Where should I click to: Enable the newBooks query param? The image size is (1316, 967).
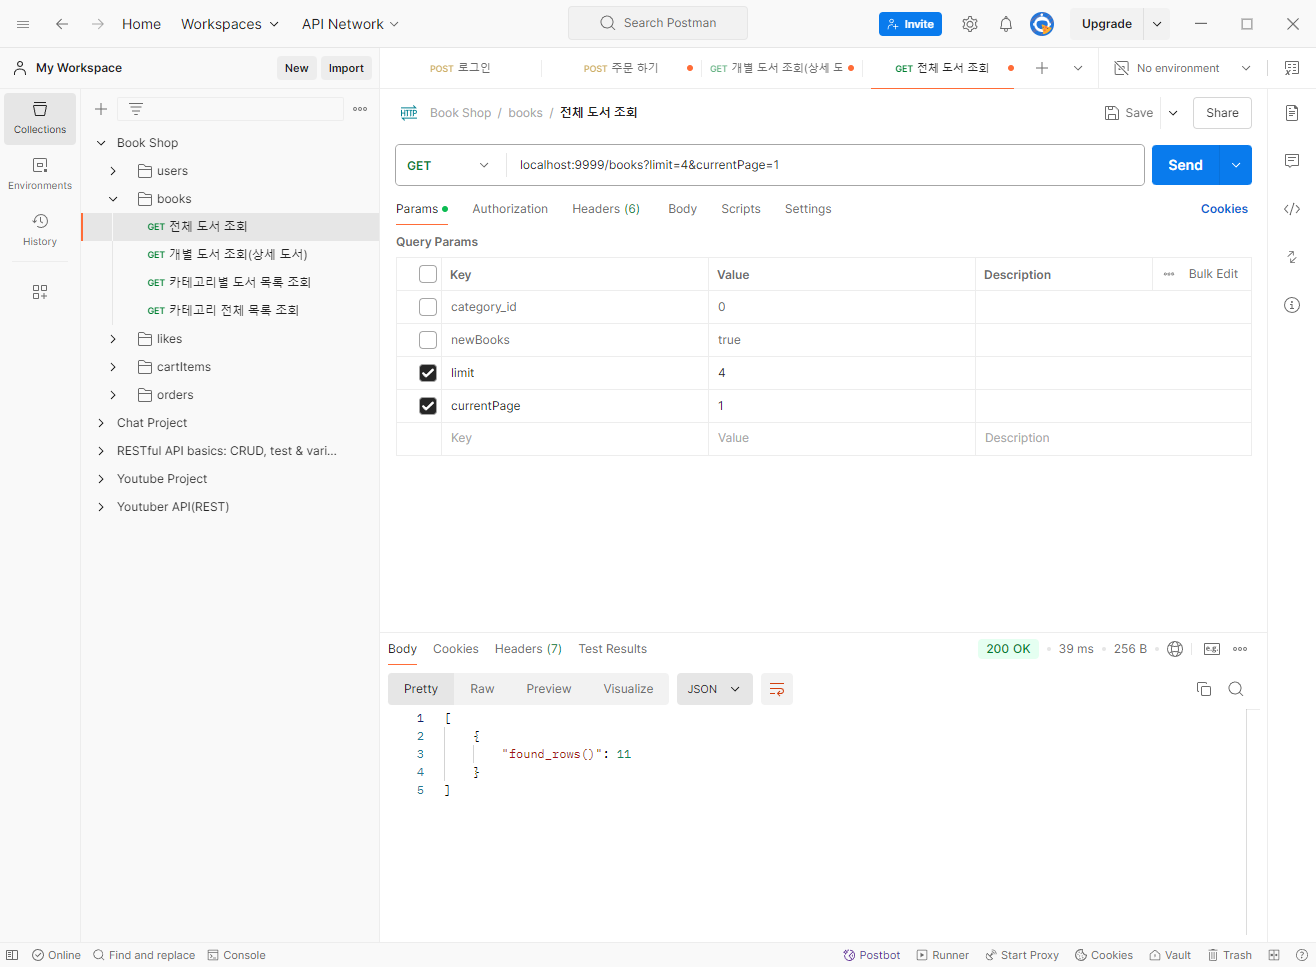tap(428, 340)
